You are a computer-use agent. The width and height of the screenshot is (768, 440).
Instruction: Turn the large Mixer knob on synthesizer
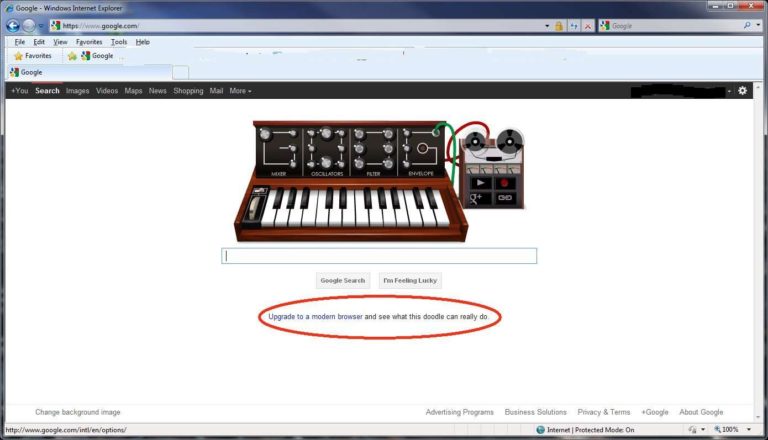coord(267,134)
